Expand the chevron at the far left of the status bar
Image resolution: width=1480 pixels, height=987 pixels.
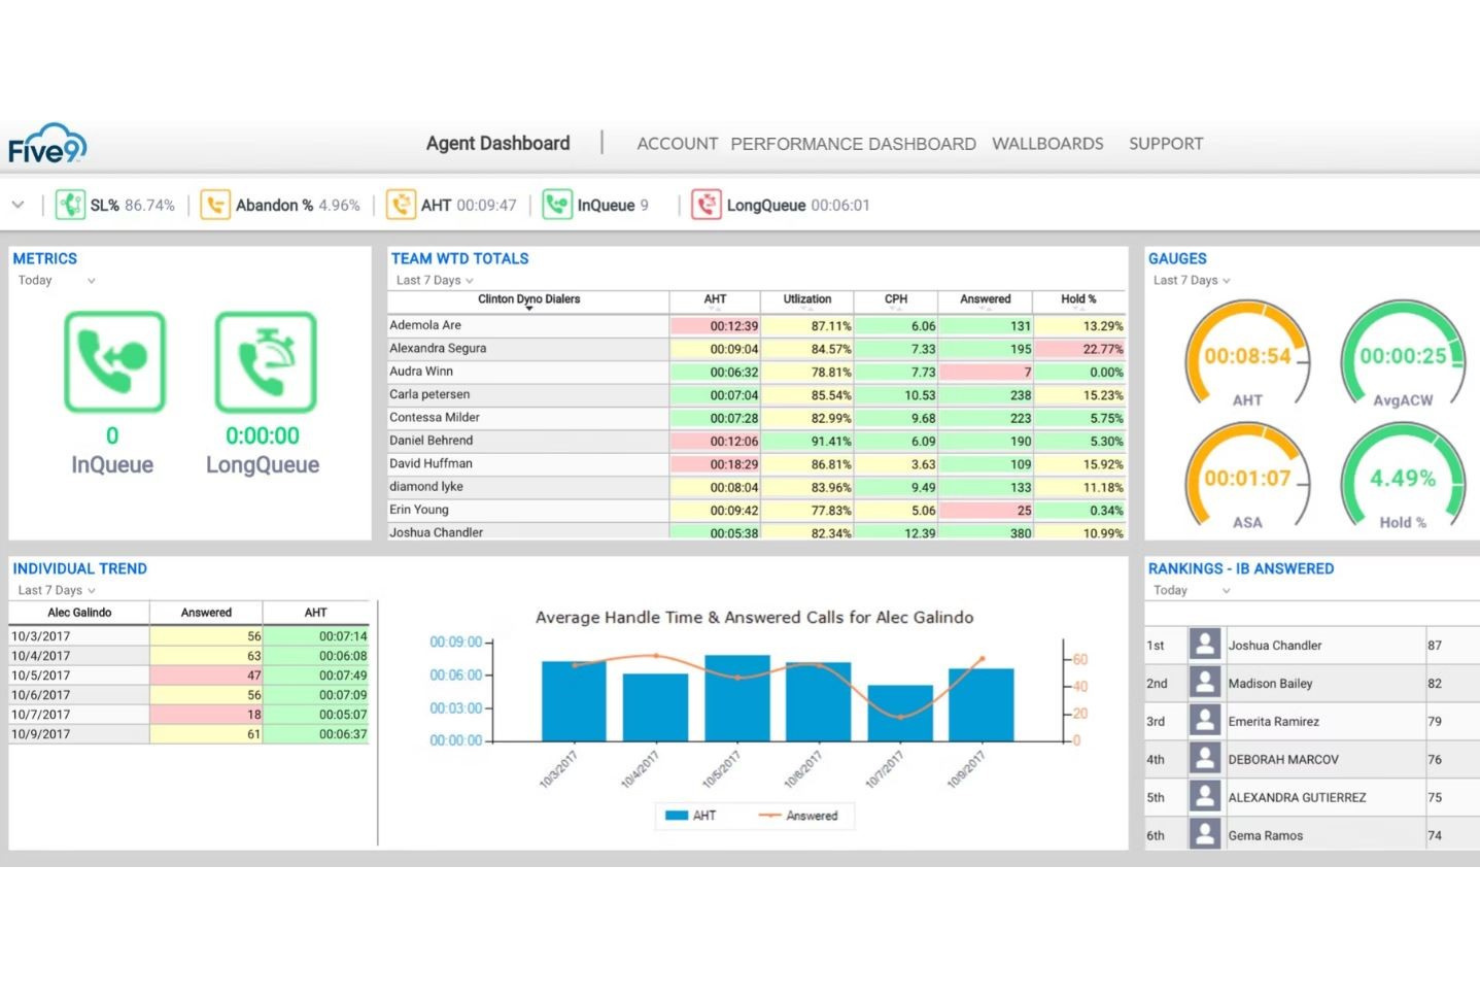[17, 204]
